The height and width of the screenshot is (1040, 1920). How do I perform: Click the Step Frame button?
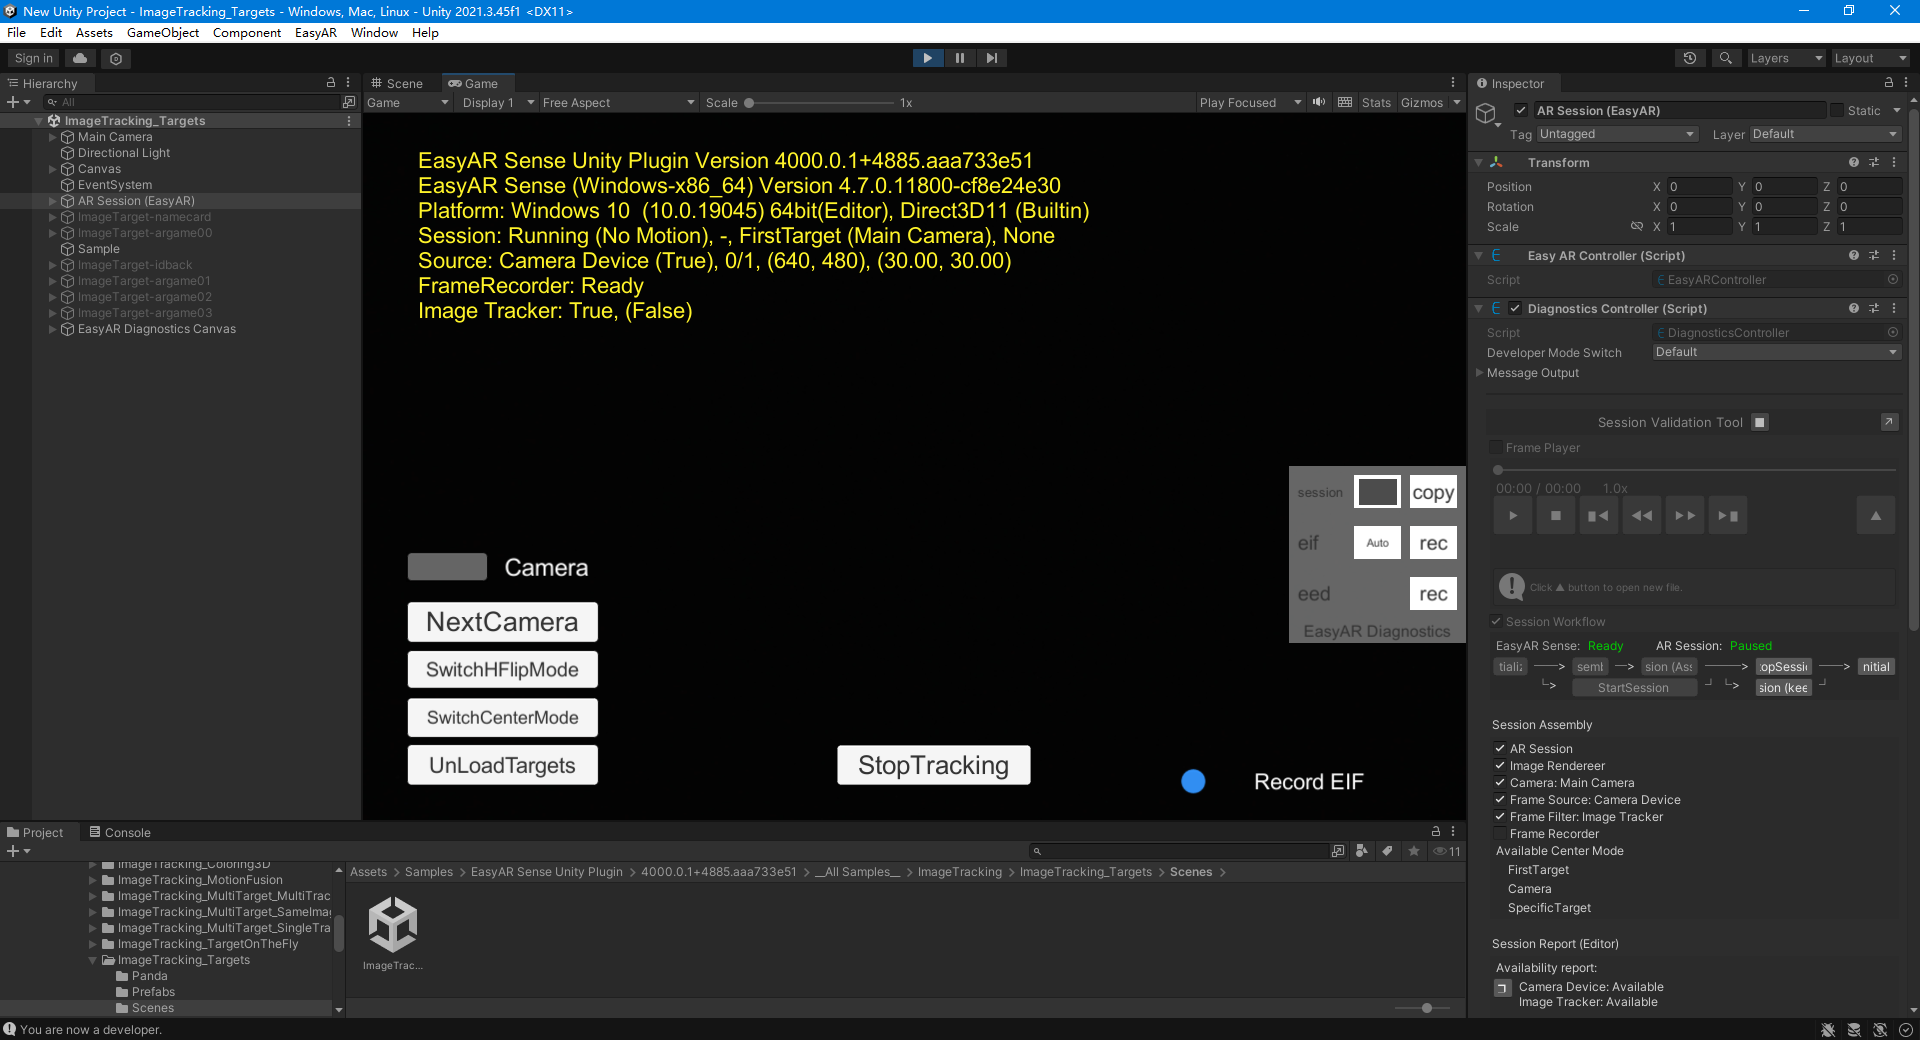pos(992,58)
